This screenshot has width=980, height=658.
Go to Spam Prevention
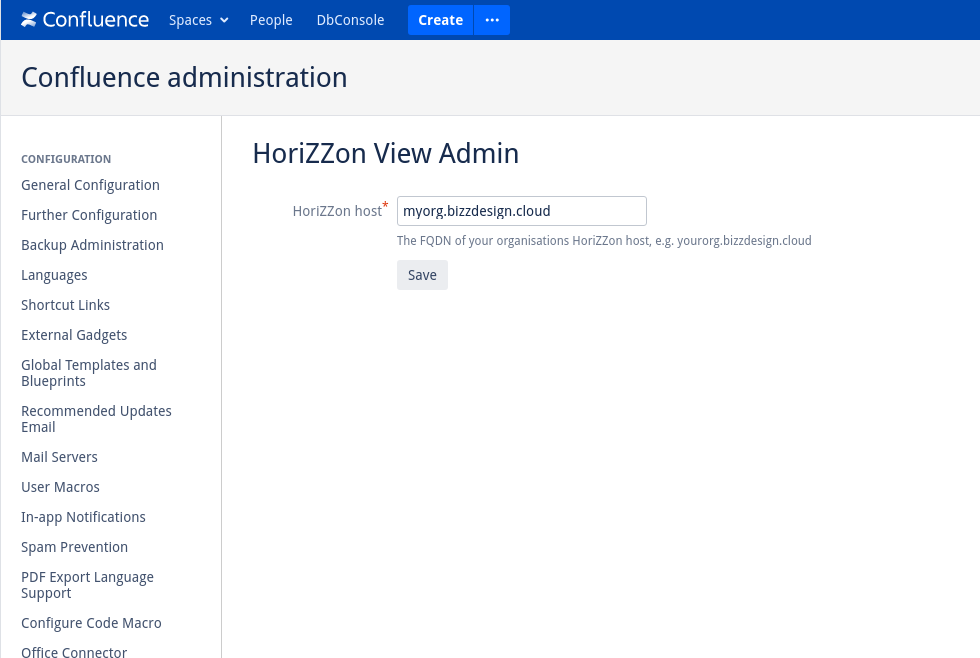pos(74,547)
